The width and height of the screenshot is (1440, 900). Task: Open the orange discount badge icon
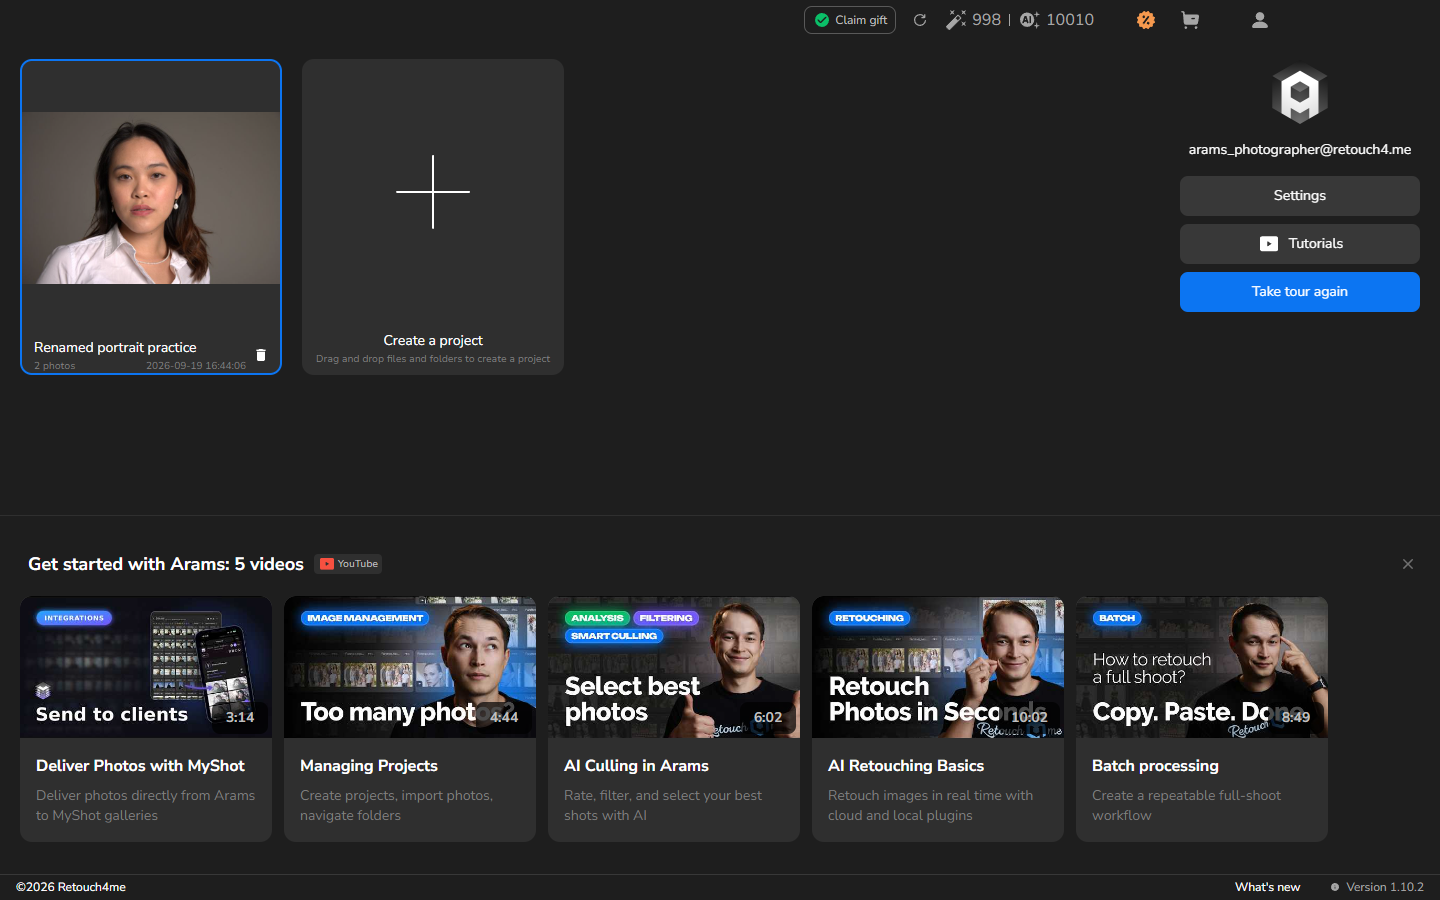pyautogui.click(x=1146, y=20)
